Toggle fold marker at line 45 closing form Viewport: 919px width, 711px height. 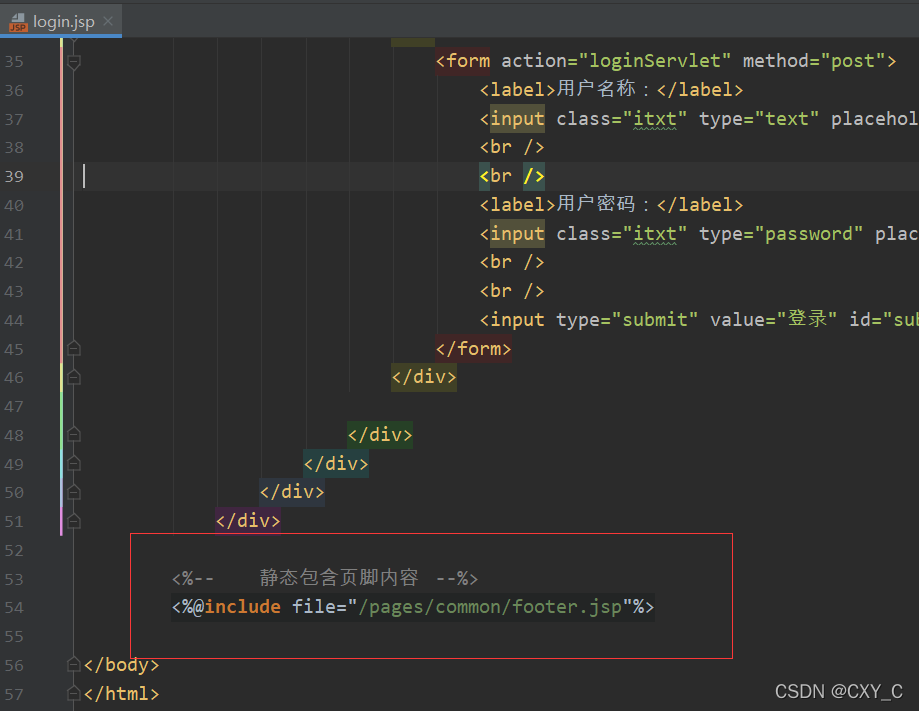click(74, 348)
